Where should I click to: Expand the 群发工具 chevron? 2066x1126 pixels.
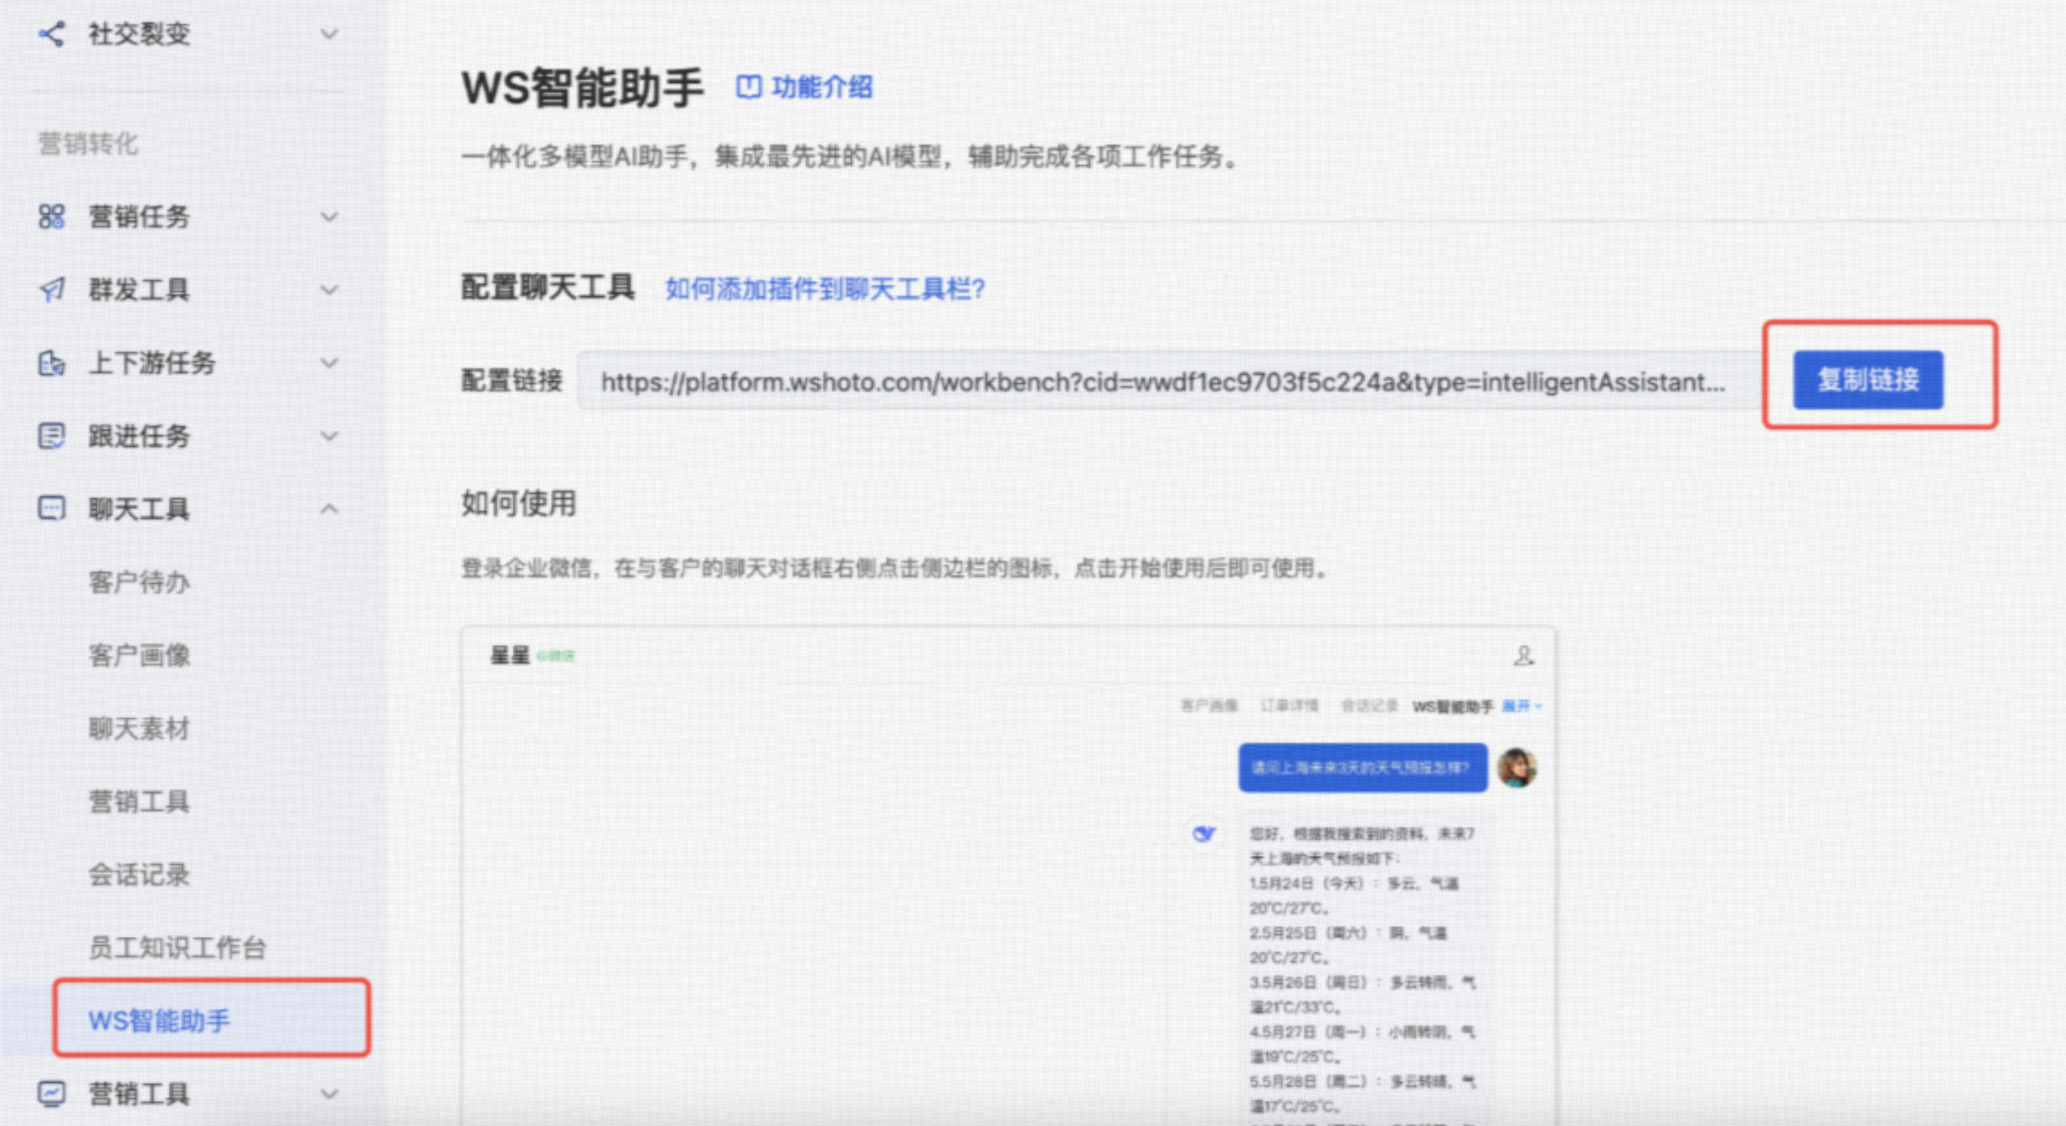(329, 289)
